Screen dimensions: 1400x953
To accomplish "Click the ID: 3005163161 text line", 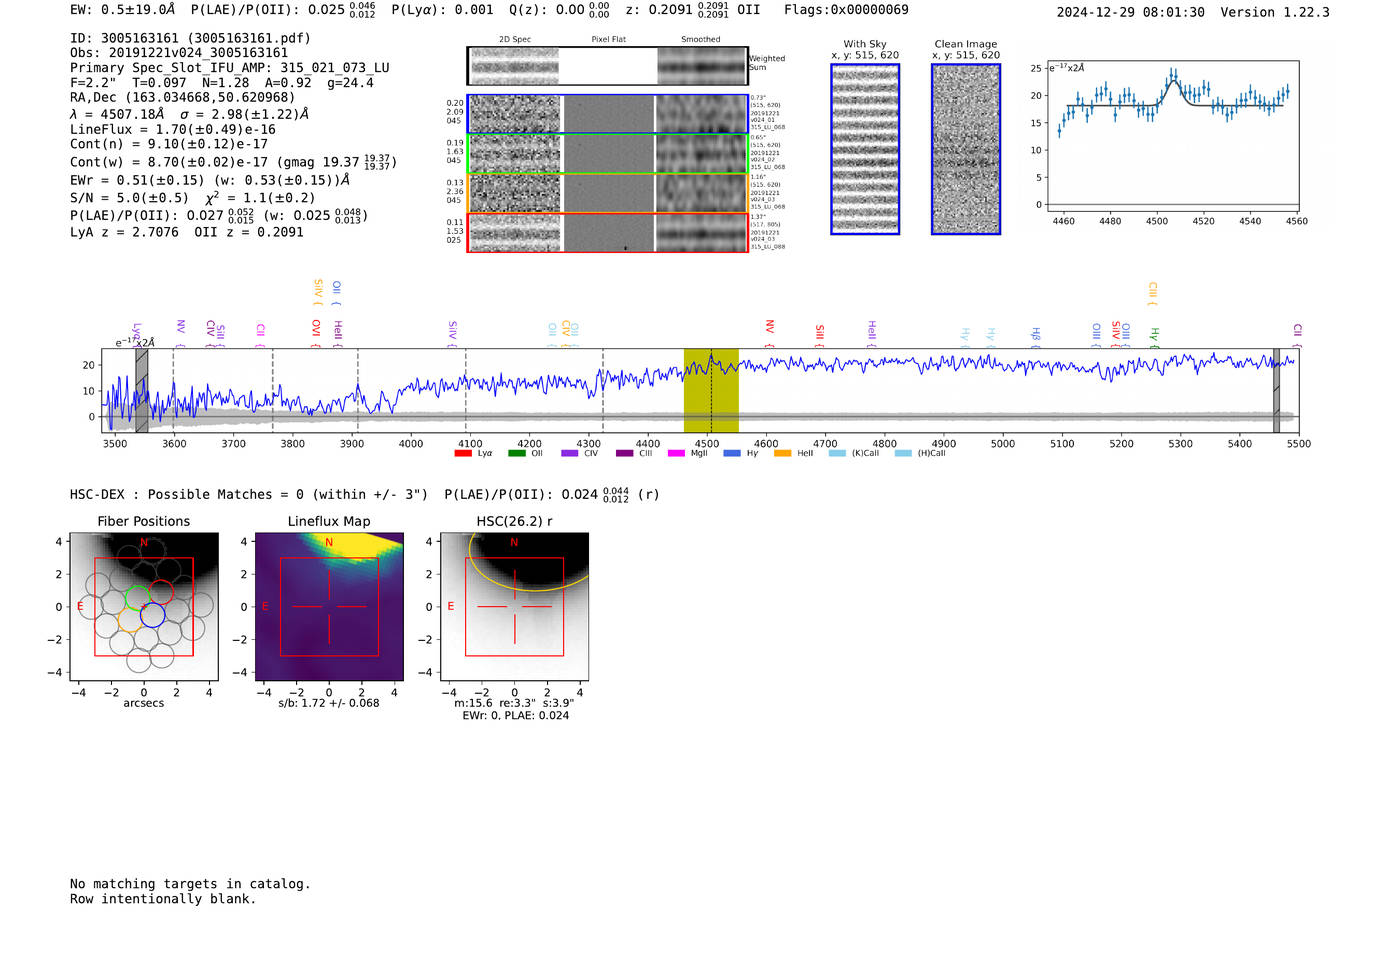I will (190, 38).
